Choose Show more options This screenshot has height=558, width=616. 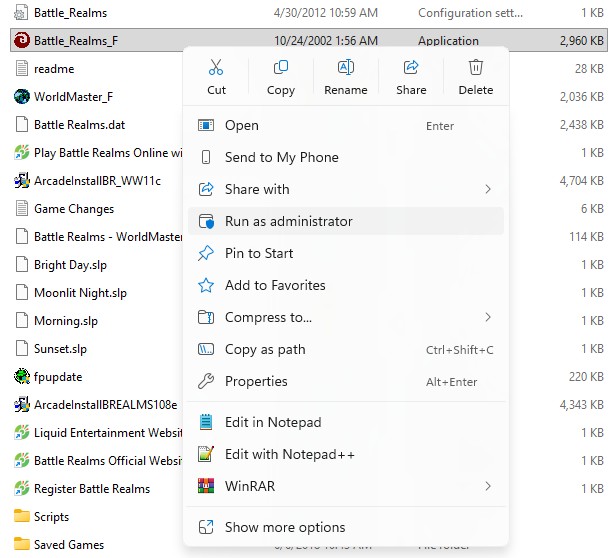(x=346, y=527)
